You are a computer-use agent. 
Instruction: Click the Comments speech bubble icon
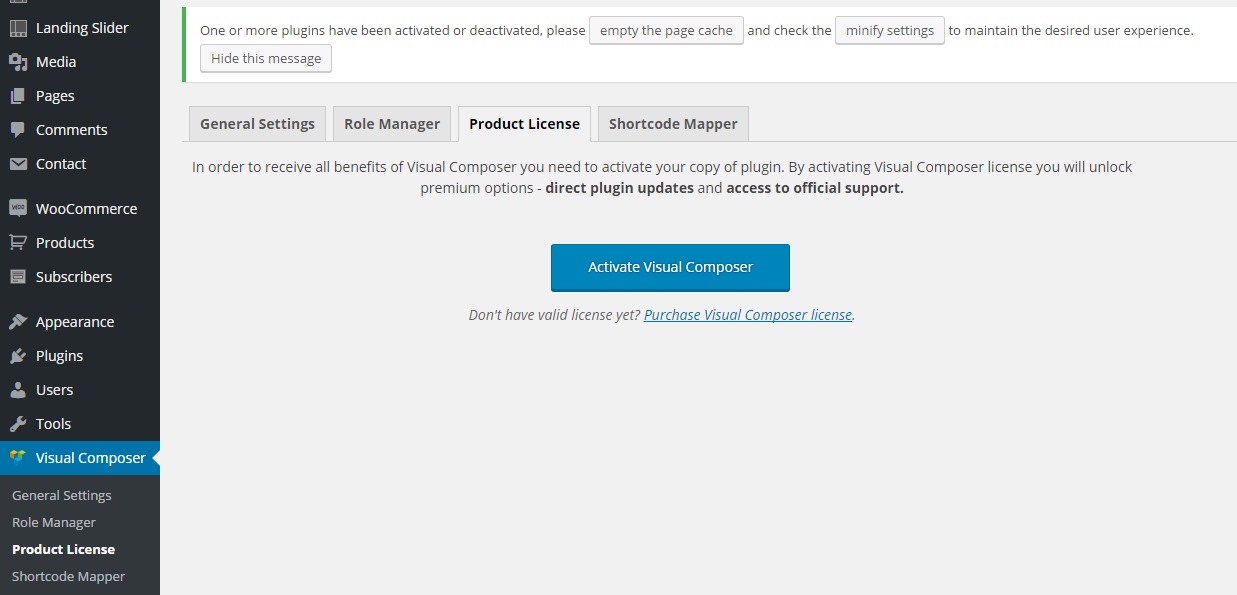[17, 130]
